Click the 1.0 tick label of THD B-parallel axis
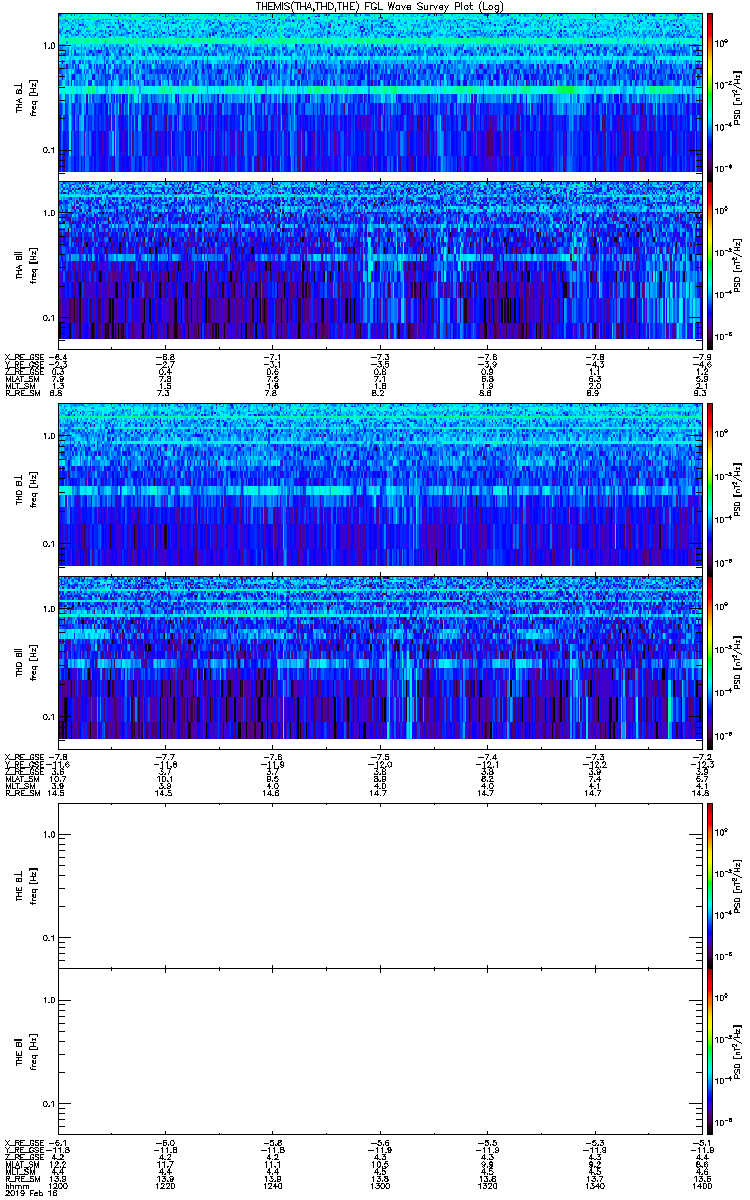 pos(49,608)
